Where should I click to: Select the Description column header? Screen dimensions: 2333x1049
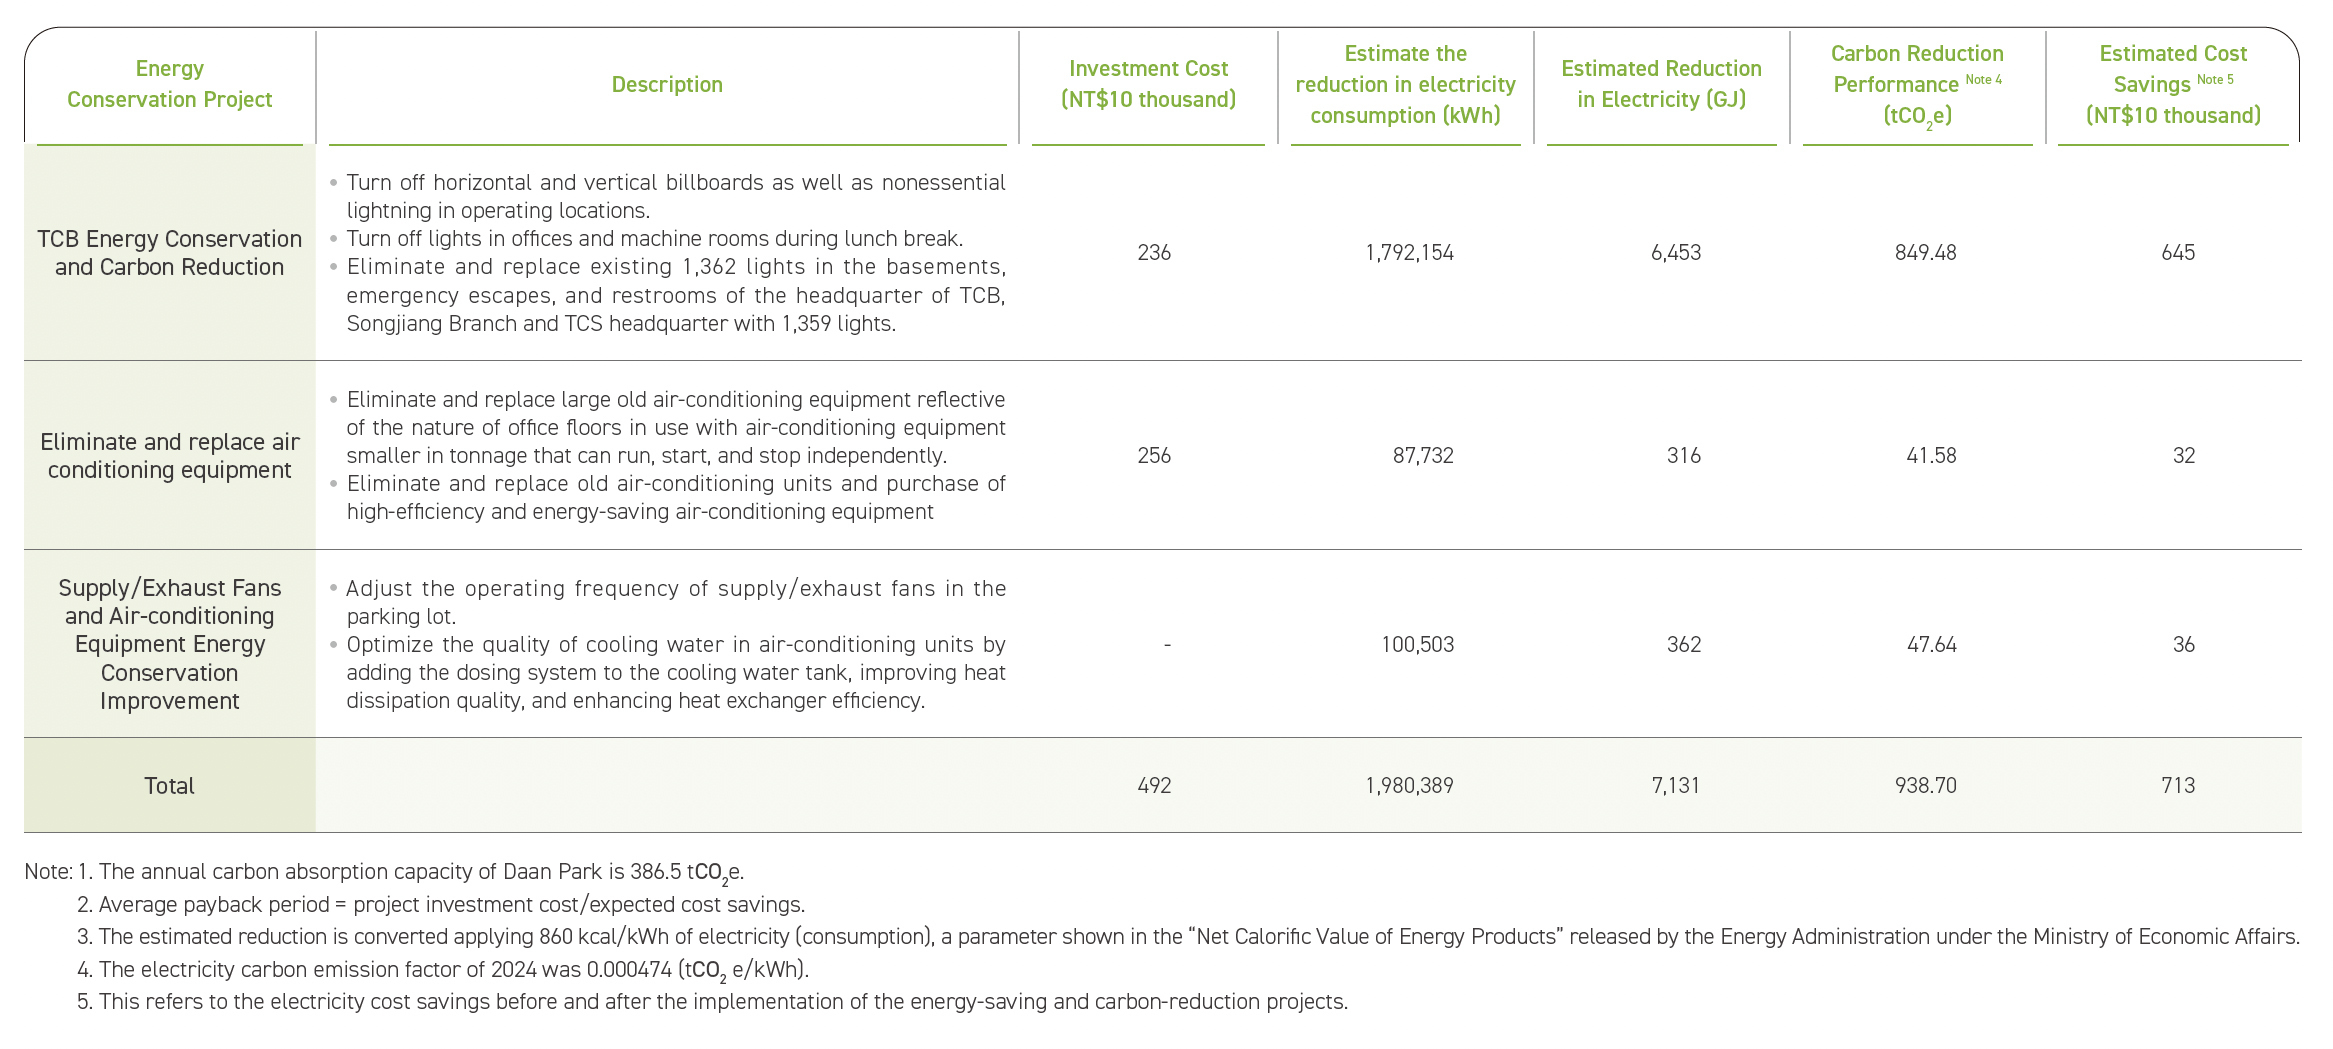click(667, 84)
